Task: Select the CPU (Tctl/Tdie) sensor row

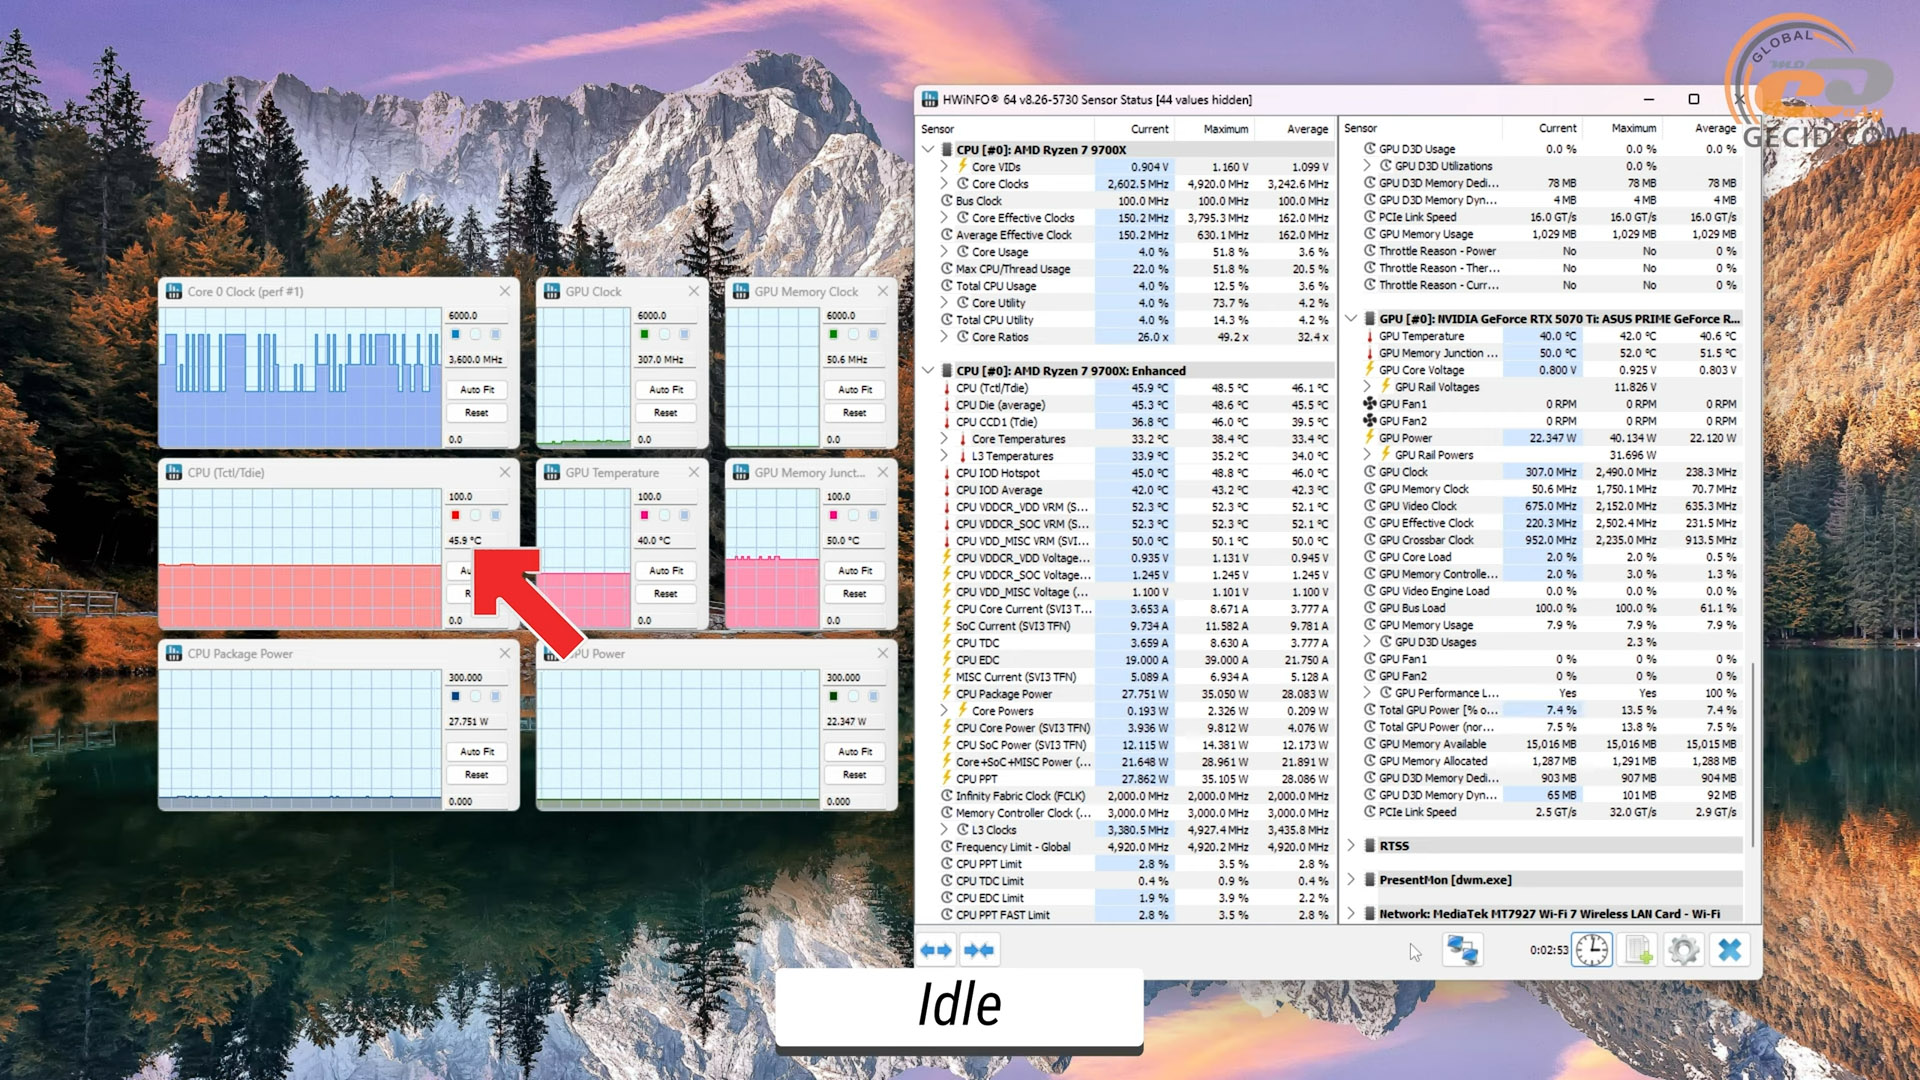Action: 1136,388
